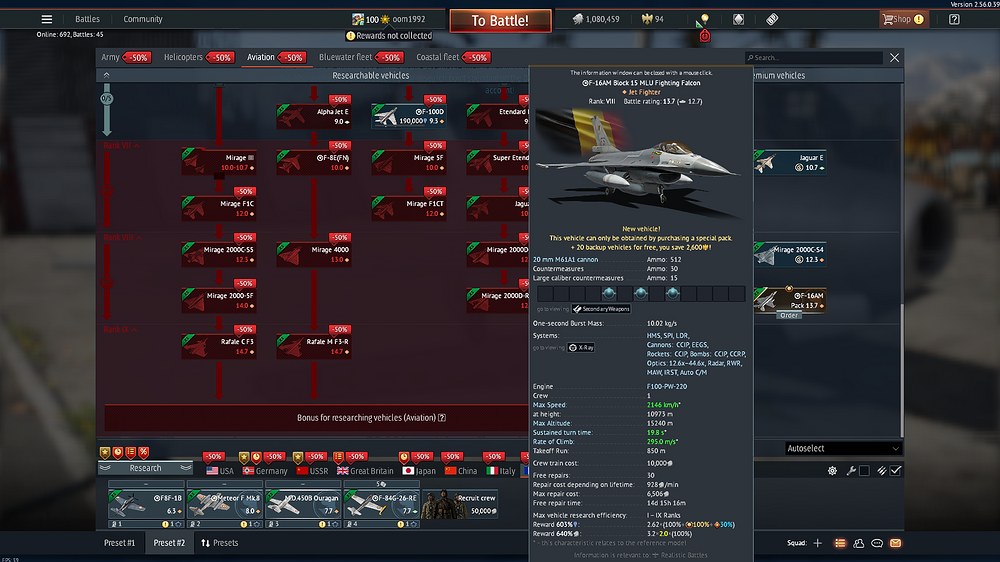Image resolution: width=1000 pixels, height=562 pixels.
Task: Open the Community menu
Action: pyautogui.click(x=143, y=19)
